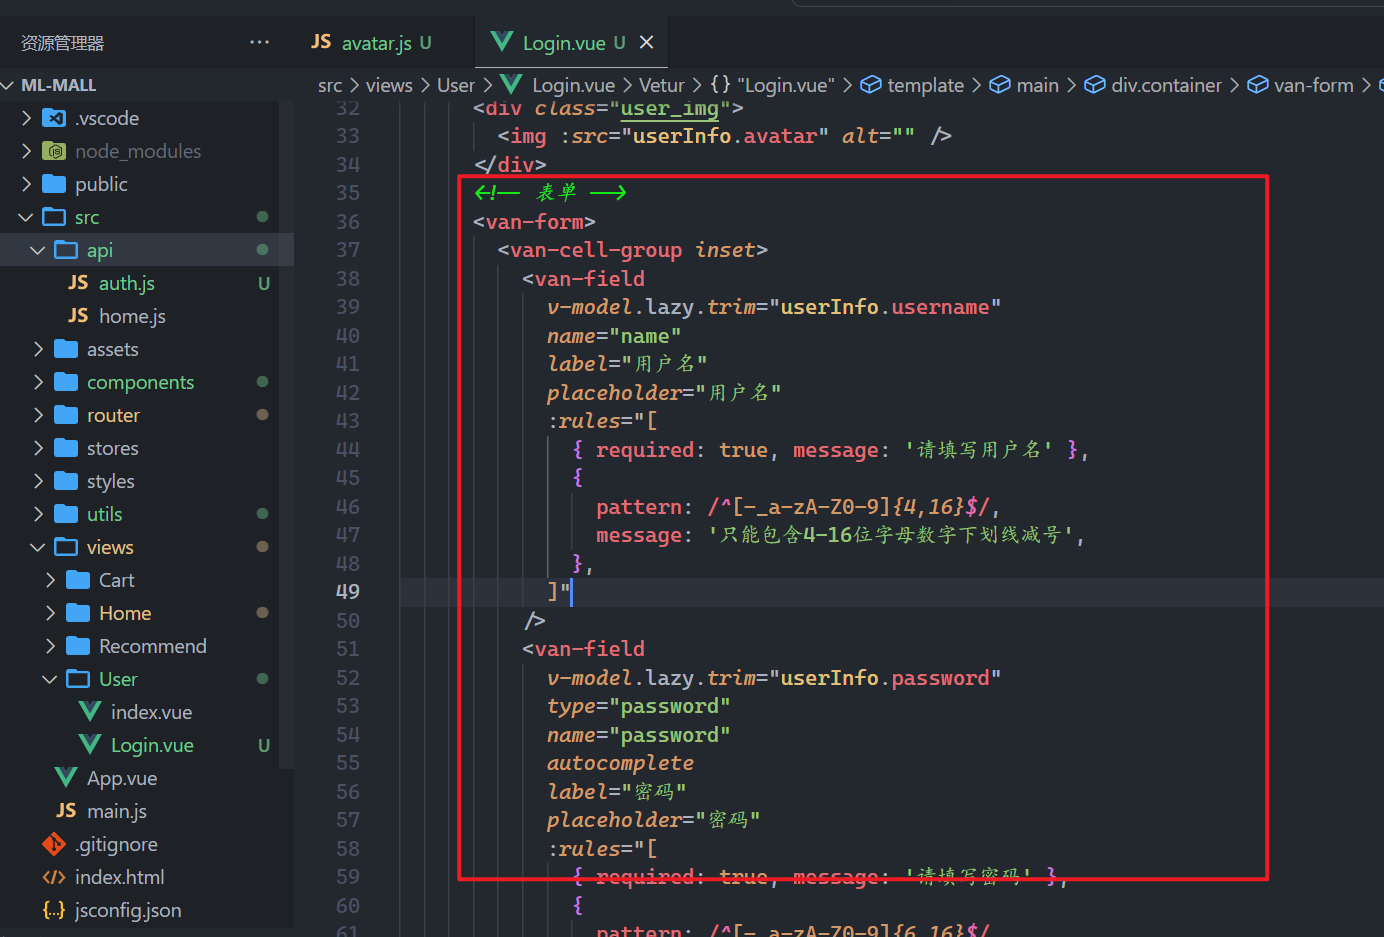Select the Login.vue editor tab

573,43
